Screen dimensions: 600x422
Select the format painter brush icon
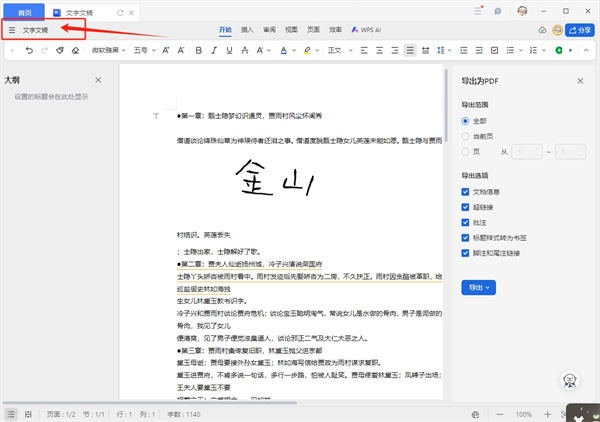59,49
